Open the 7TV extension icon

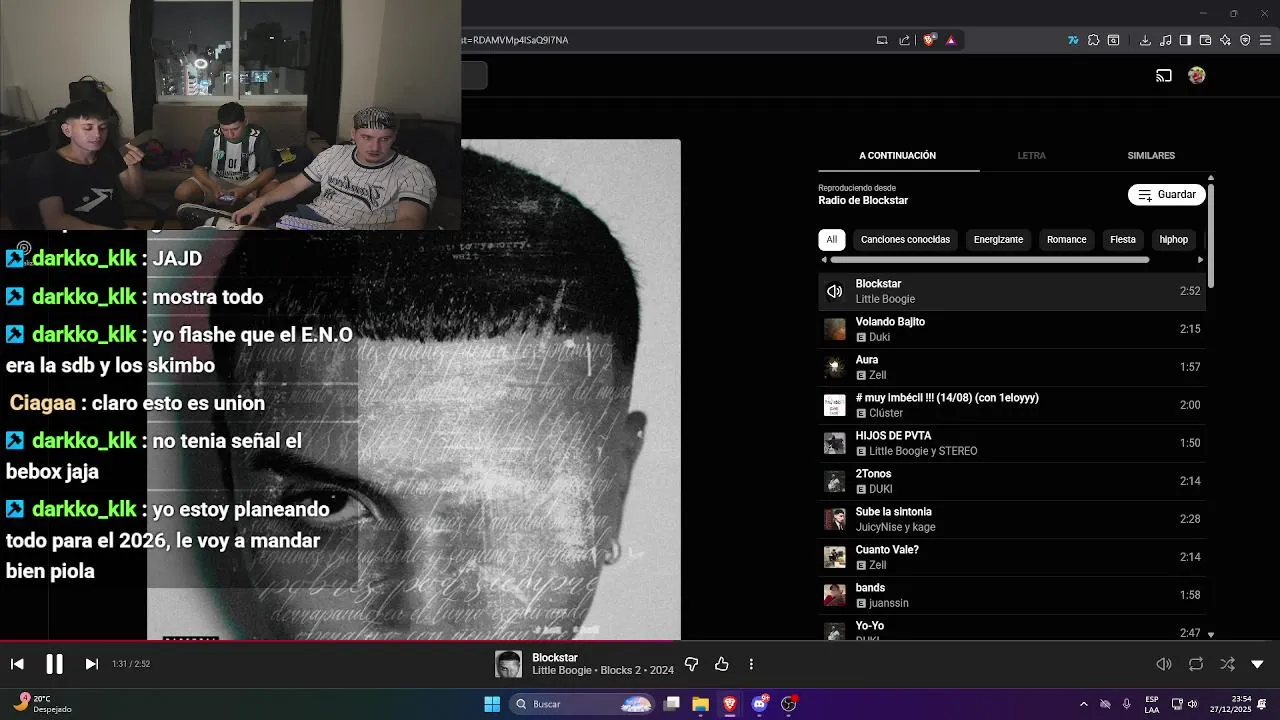pyautogui.click(x=1073, y=40)
